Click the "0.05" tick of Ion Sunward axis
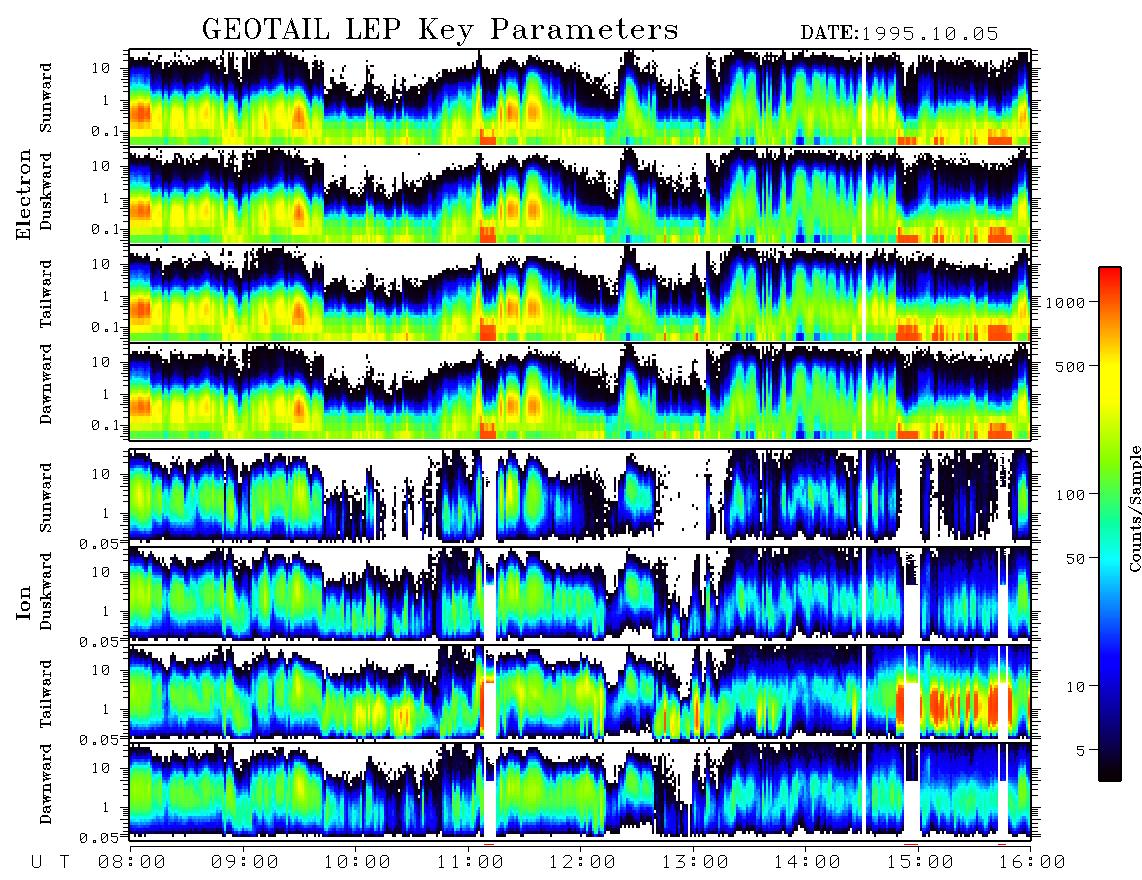Screen dimensions: 1142x880 click(x=98, y=543)
